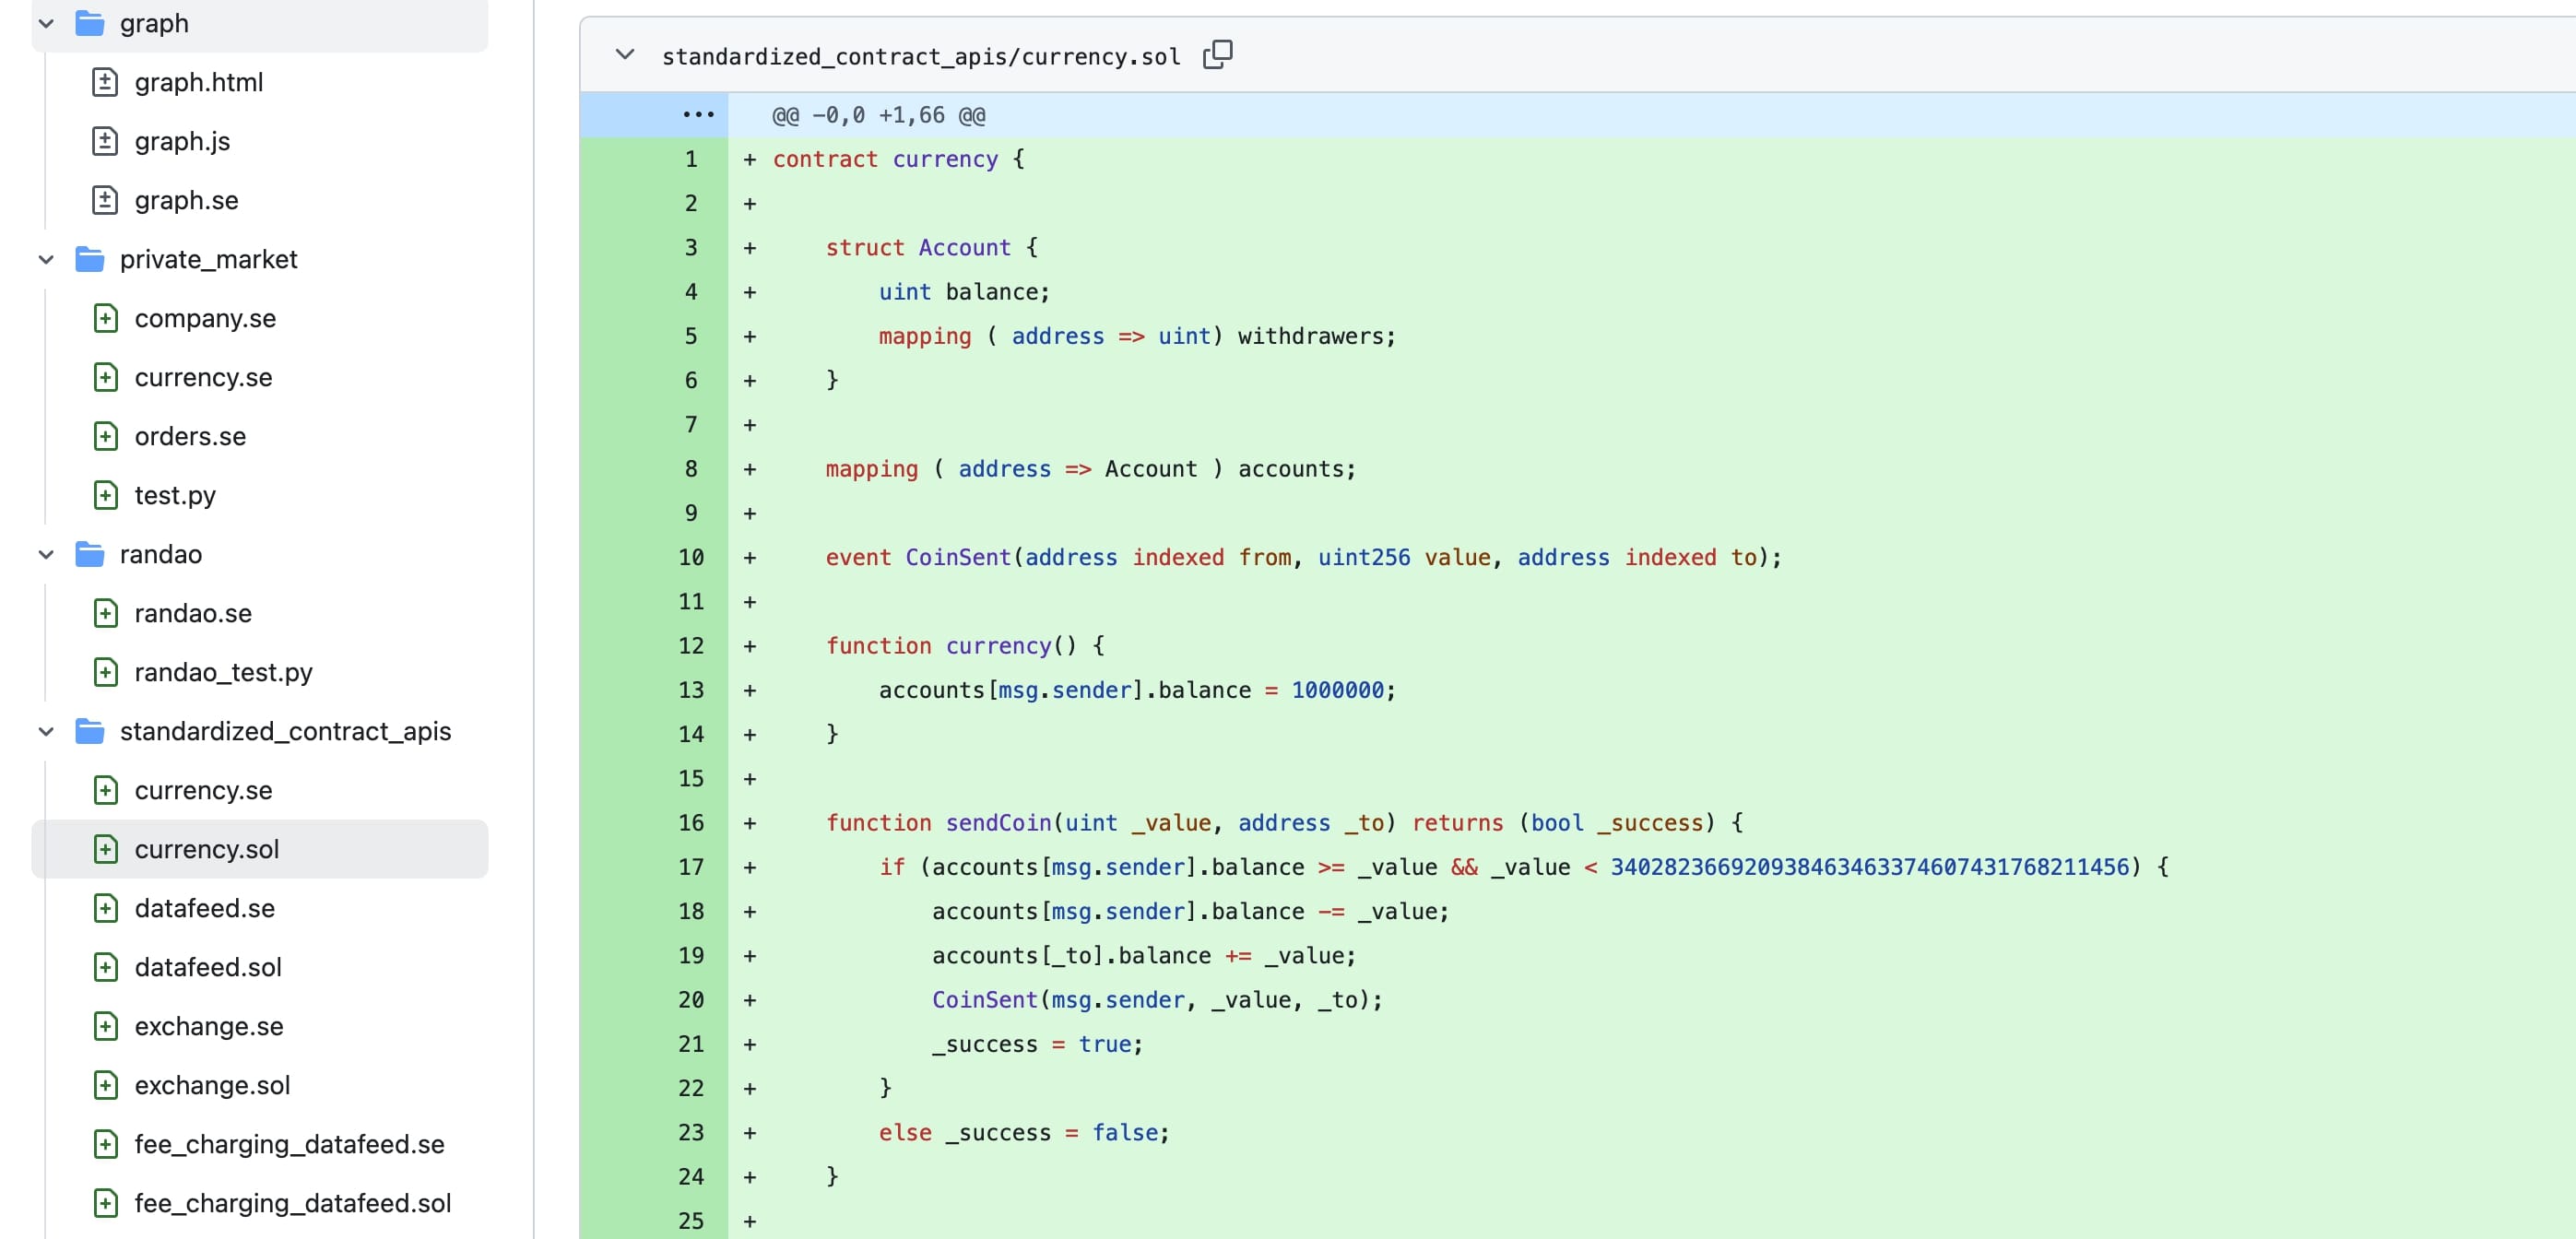The height and width of the screenshot is (1239, 2576).
Task: Click the standardized_contract_apis folder icon
Action: [90, 731]
